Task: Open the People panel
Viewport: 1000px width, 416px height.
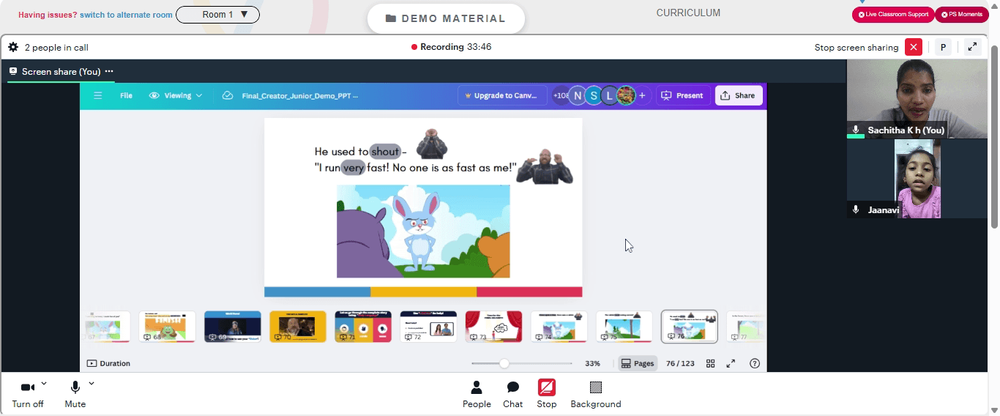Action: (x=476, y=394)
